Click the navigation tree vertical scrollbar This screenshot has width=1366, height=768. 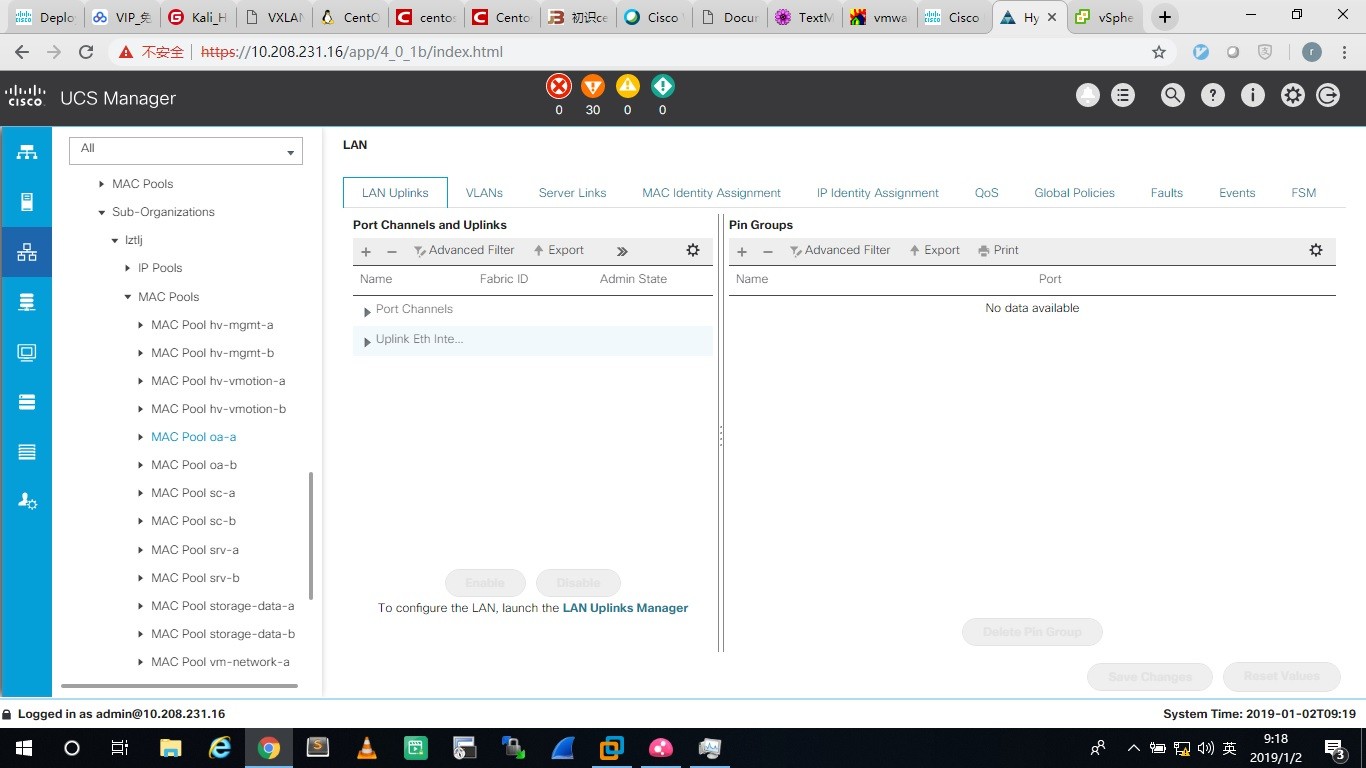tap(311, 536)
